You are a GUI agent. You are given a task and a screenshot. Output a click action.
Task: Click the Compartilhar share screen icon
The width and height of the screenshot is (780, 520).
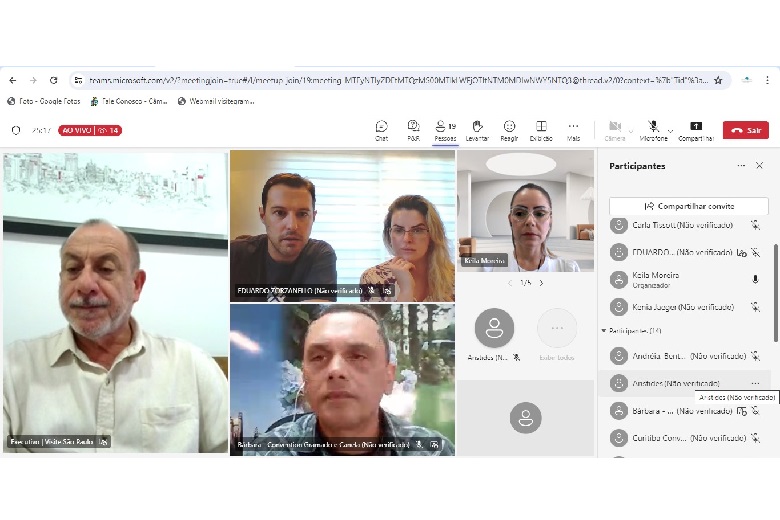[696, 129]
